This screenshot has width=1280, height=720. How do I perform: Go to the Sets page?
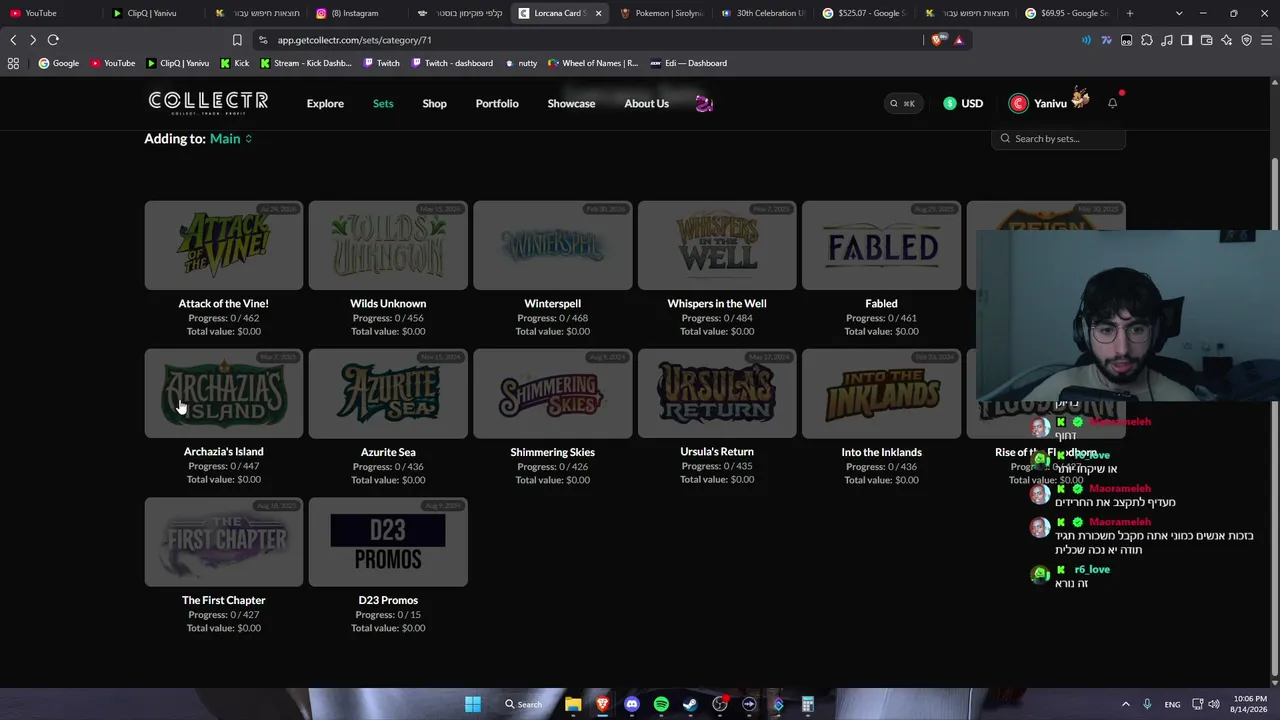pyautogui.click(x=383, y=103)
